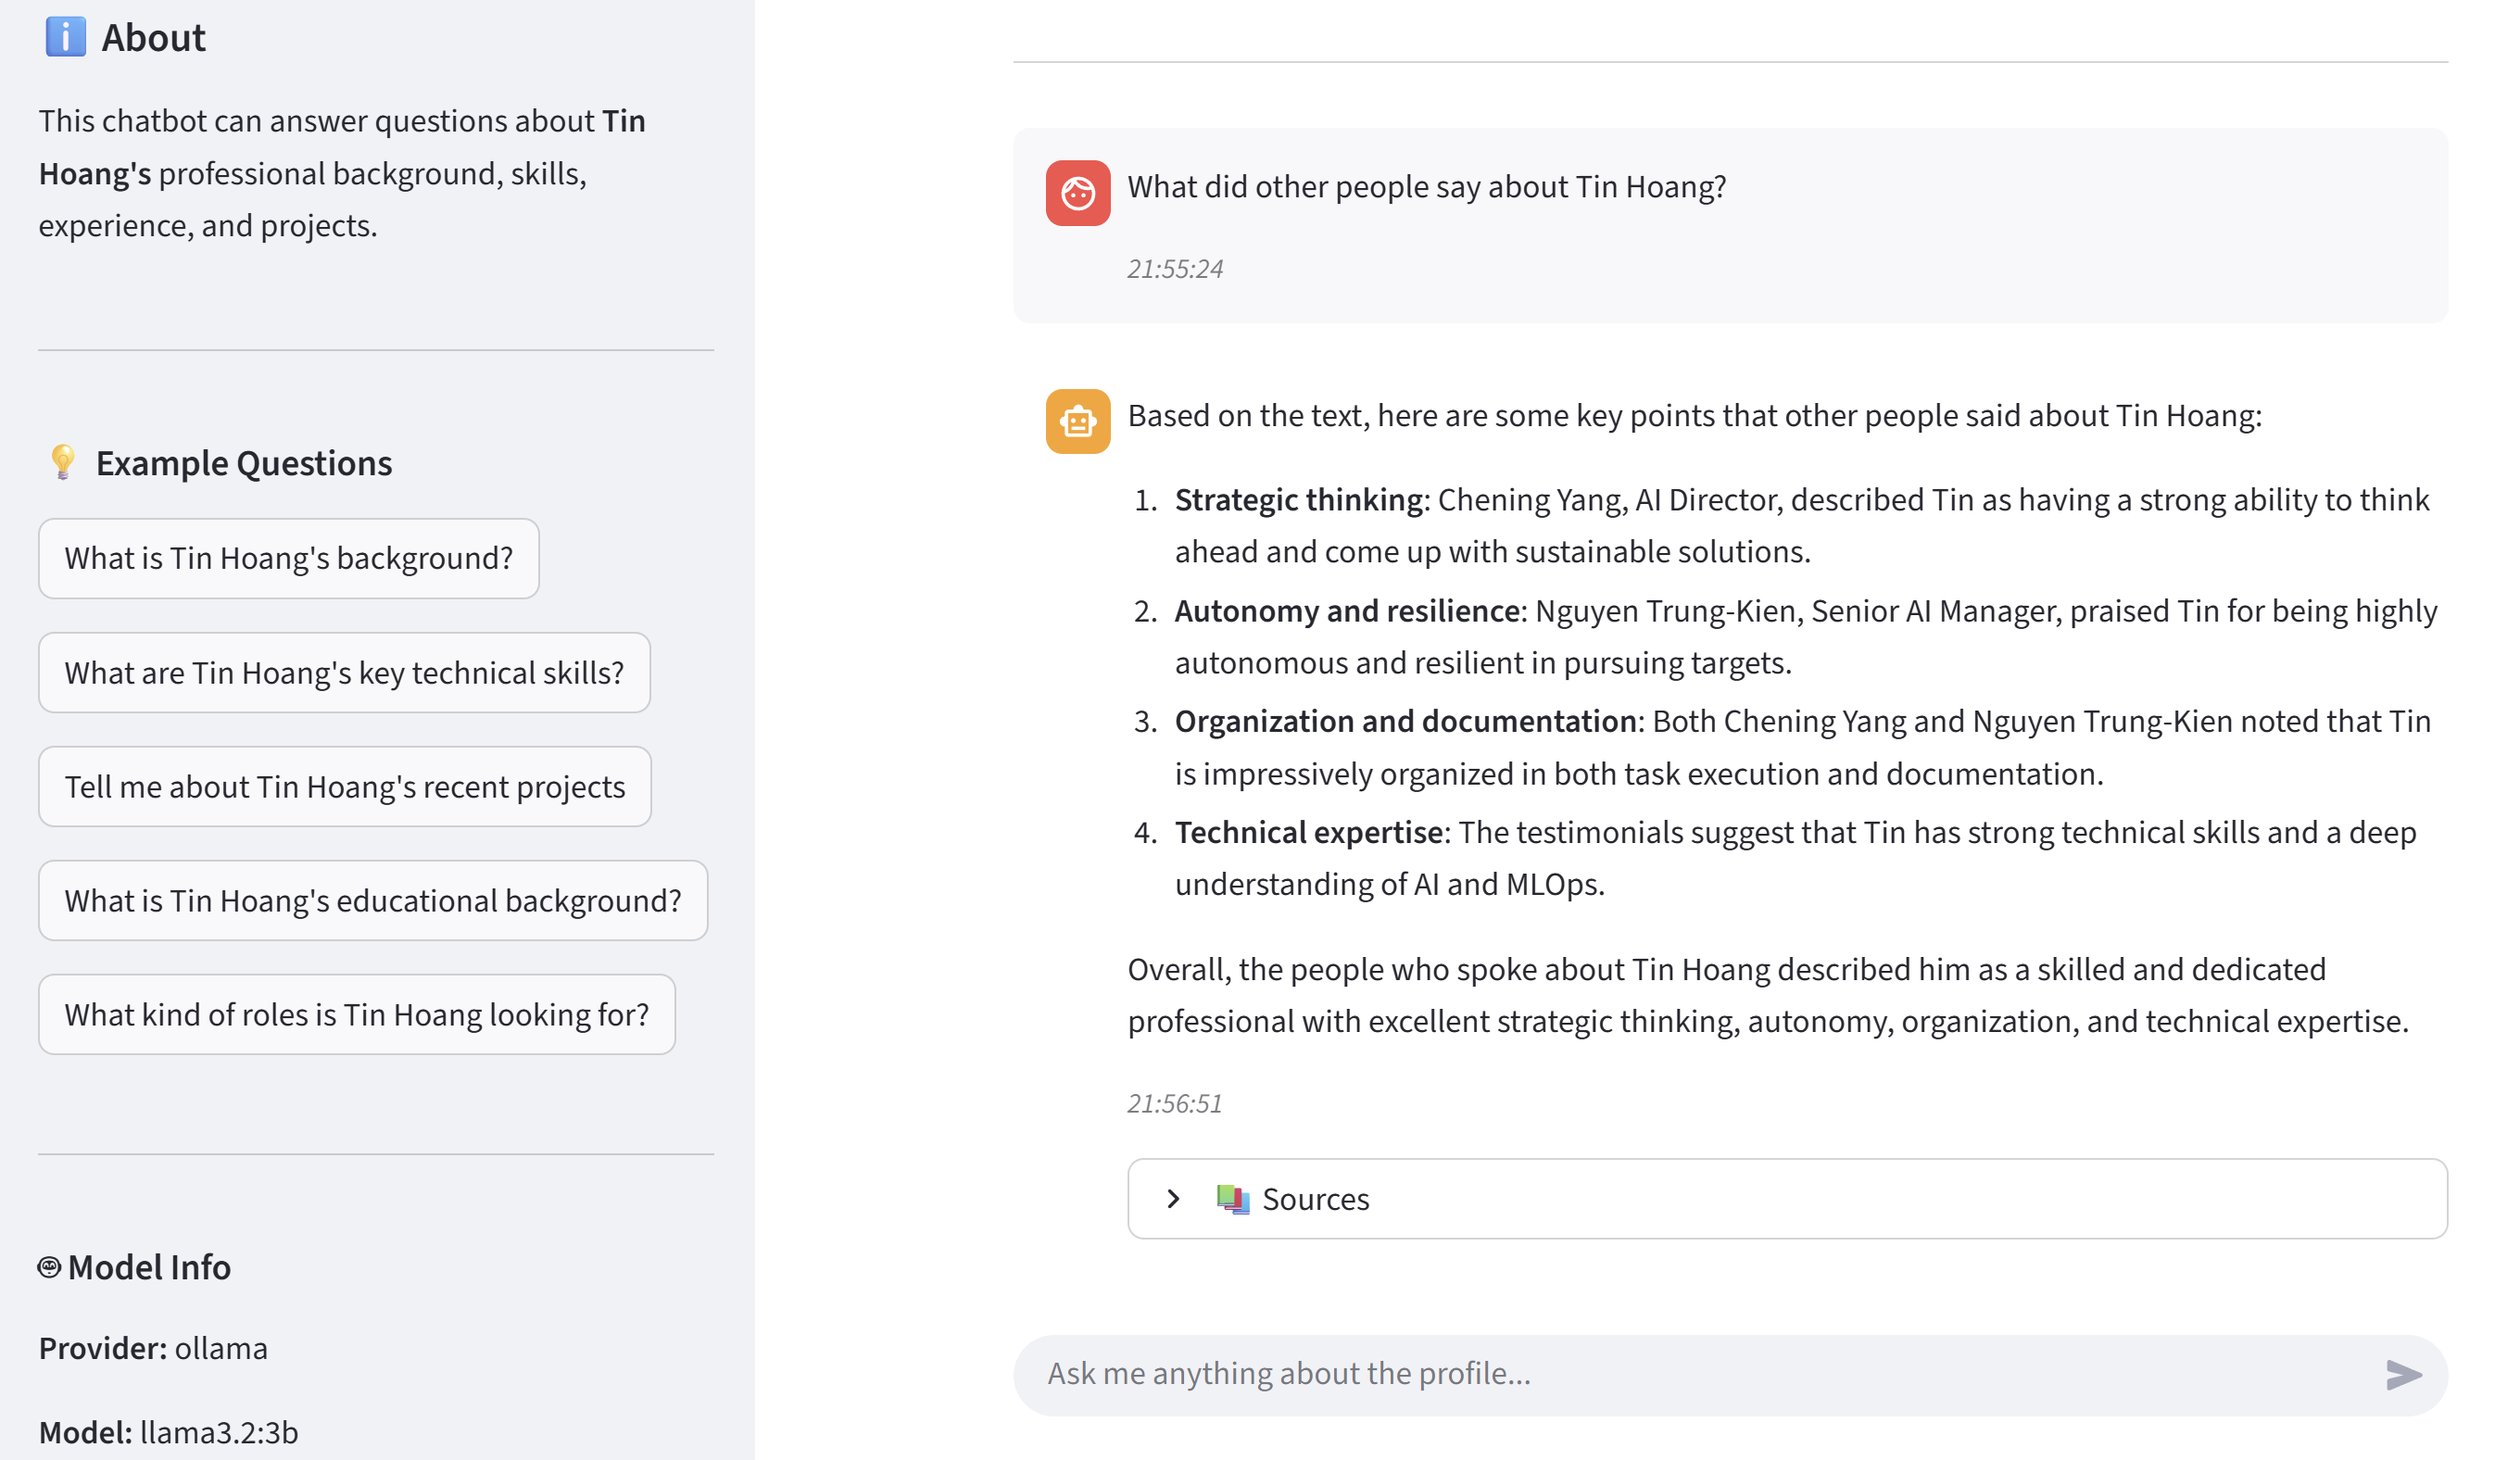Click the 21:56:51 timestamp
Image resolution: width=2520 pixels, height=1460 pixels.
tap(1176, 1103)
